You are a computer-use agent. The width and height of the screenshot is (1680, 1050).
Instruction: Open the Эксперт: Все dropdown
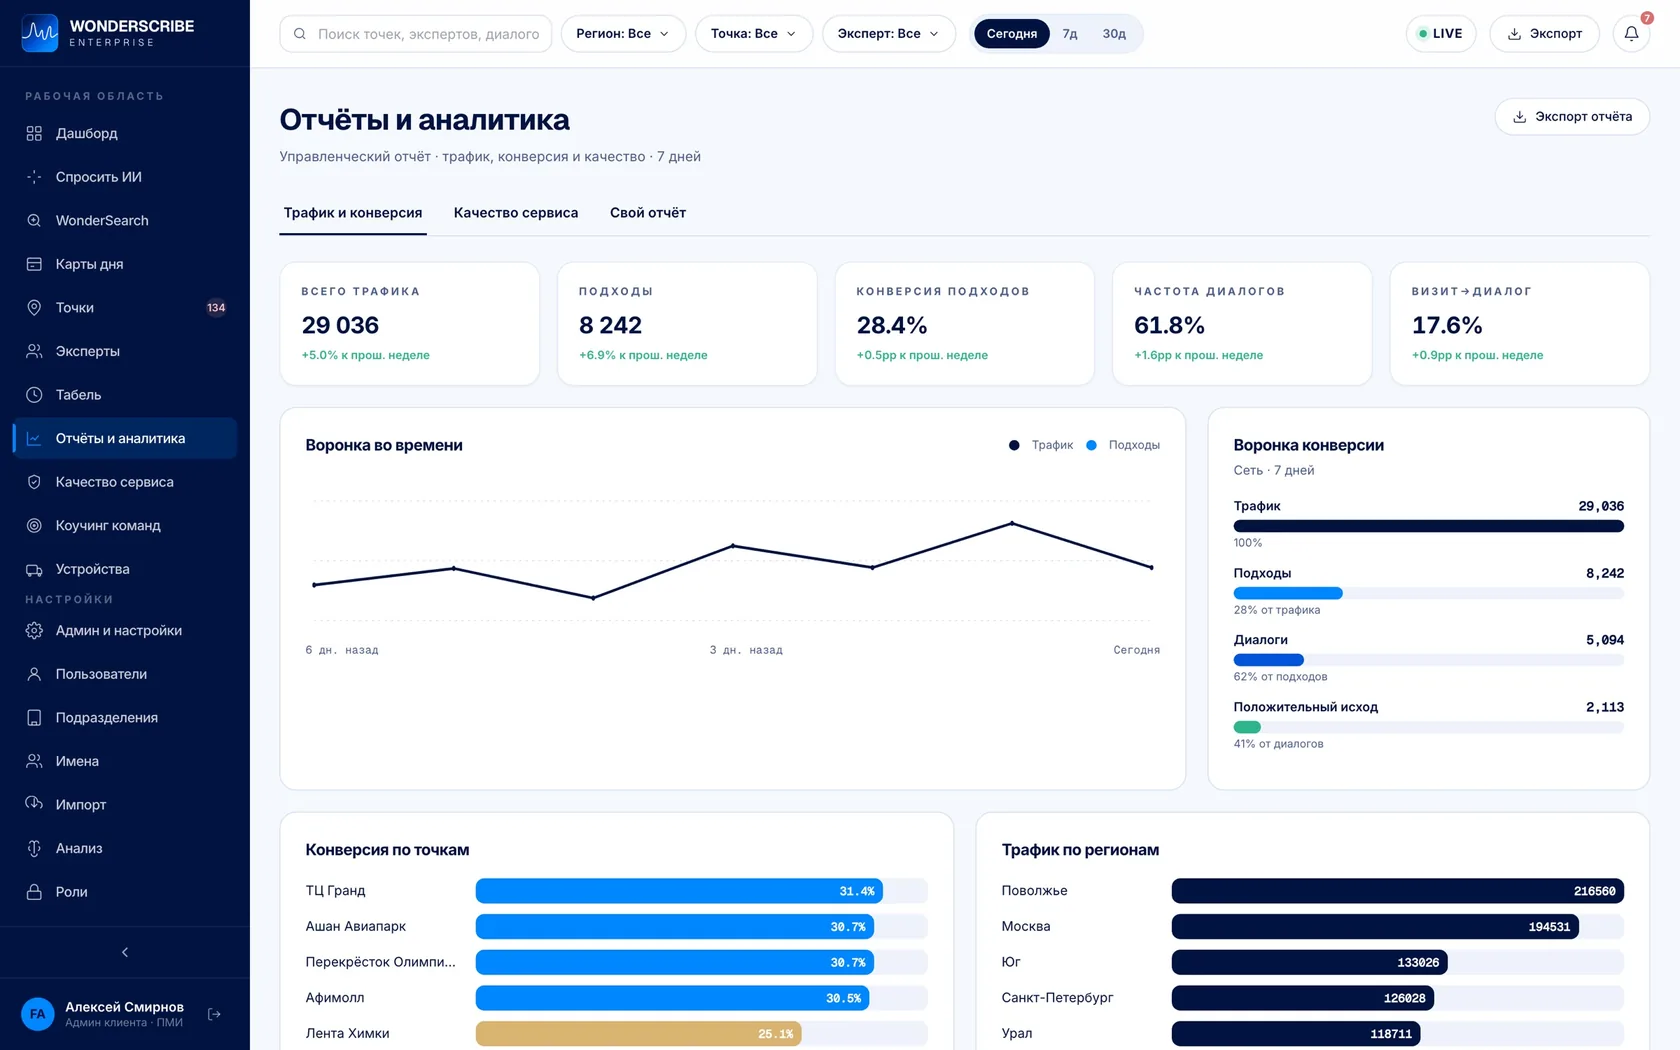[889, 34]
